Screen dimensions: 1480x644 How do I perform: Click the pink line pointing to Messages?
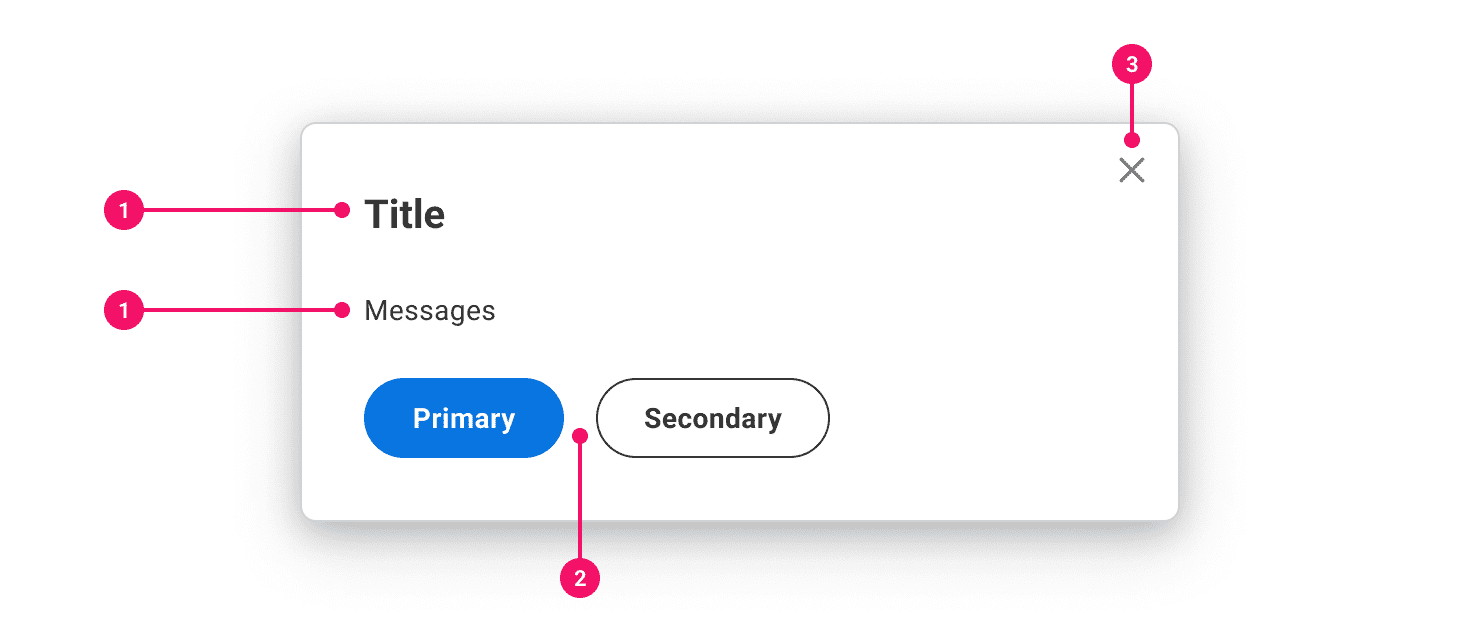pos(240,311)
